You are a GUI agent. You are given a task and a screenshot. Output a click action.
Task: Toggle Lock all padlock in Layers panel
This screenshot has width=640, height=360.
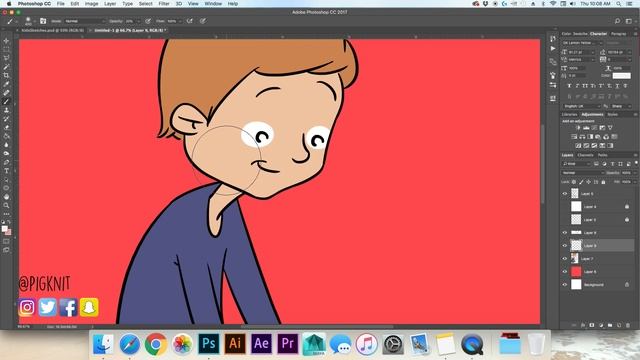coord(603,182)
